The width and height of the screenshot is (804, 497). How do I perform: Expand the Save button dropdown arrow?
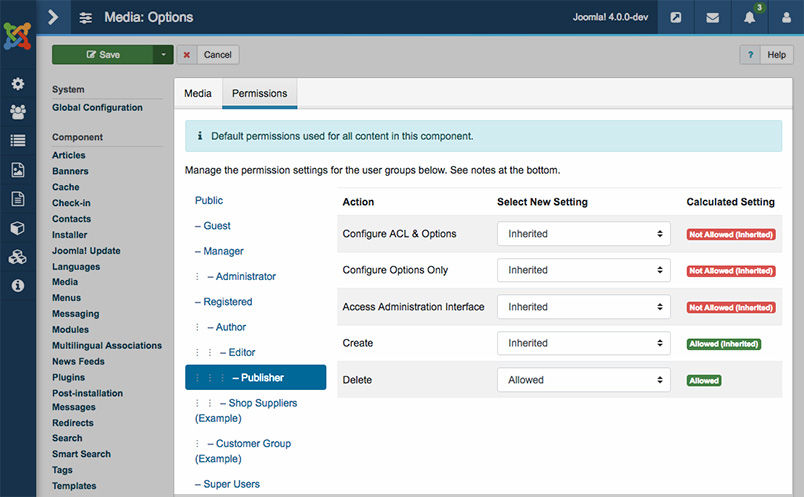[164, 55]
